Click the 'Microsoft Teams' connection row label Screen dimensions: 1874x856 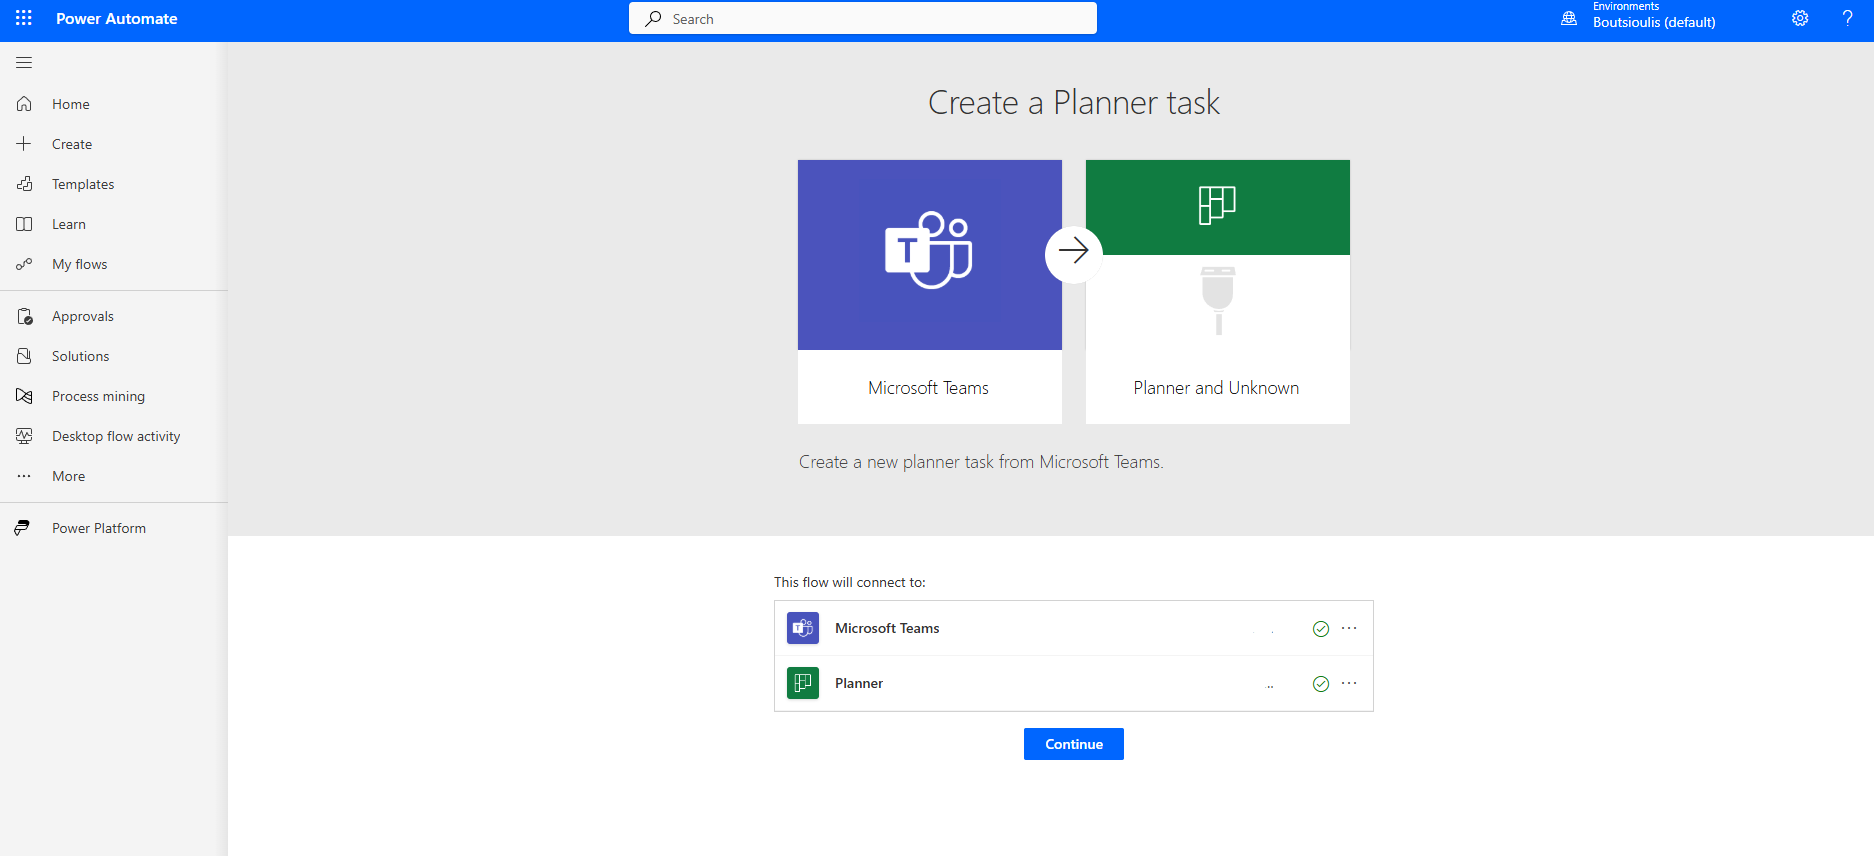[x=887, y=628]
